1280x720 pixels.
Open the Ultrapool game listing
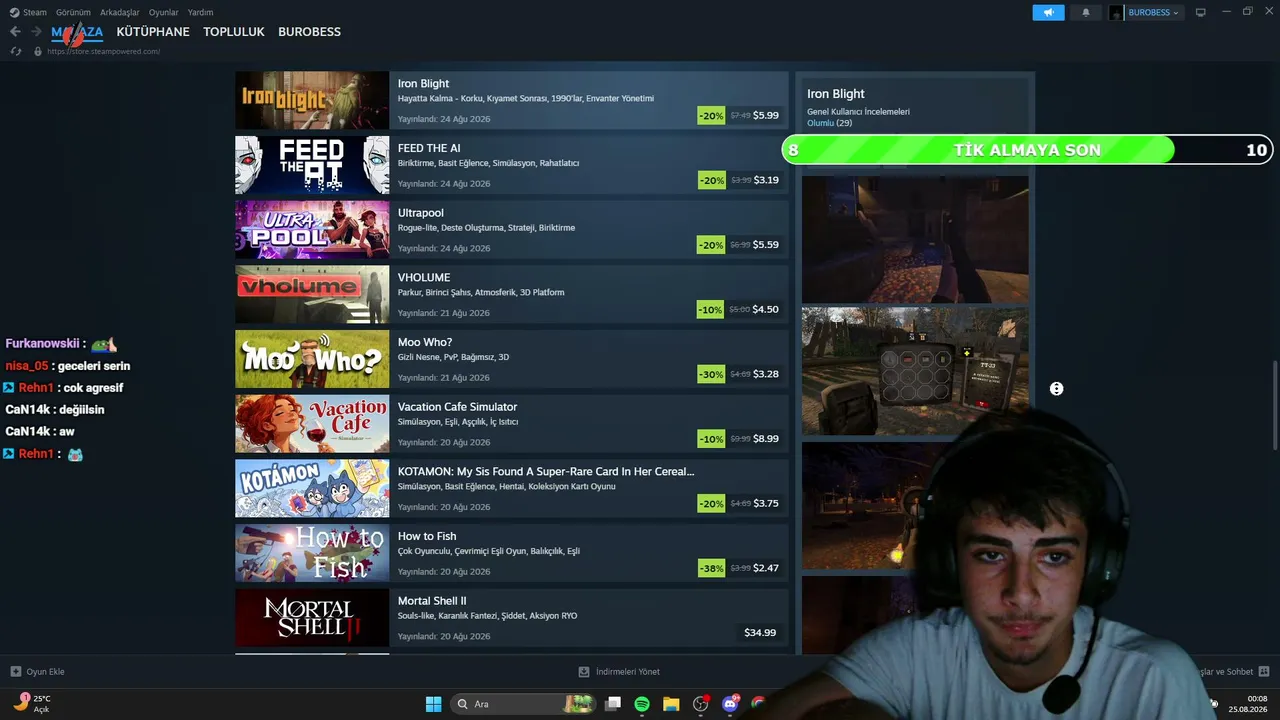512,230
